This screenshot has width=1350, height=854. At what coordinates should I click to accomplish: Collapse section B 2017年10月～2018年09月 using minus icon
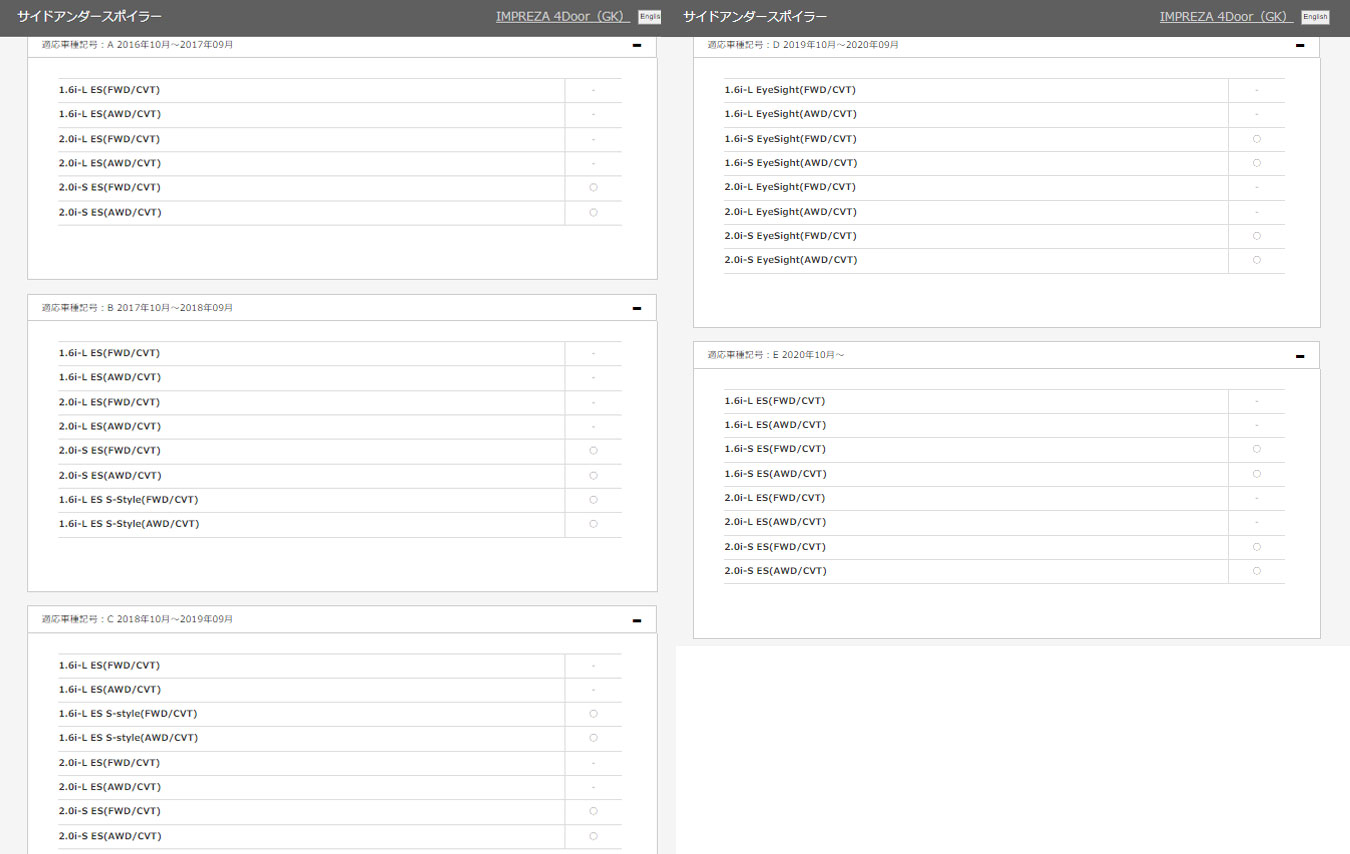click(x=636, y=308)
